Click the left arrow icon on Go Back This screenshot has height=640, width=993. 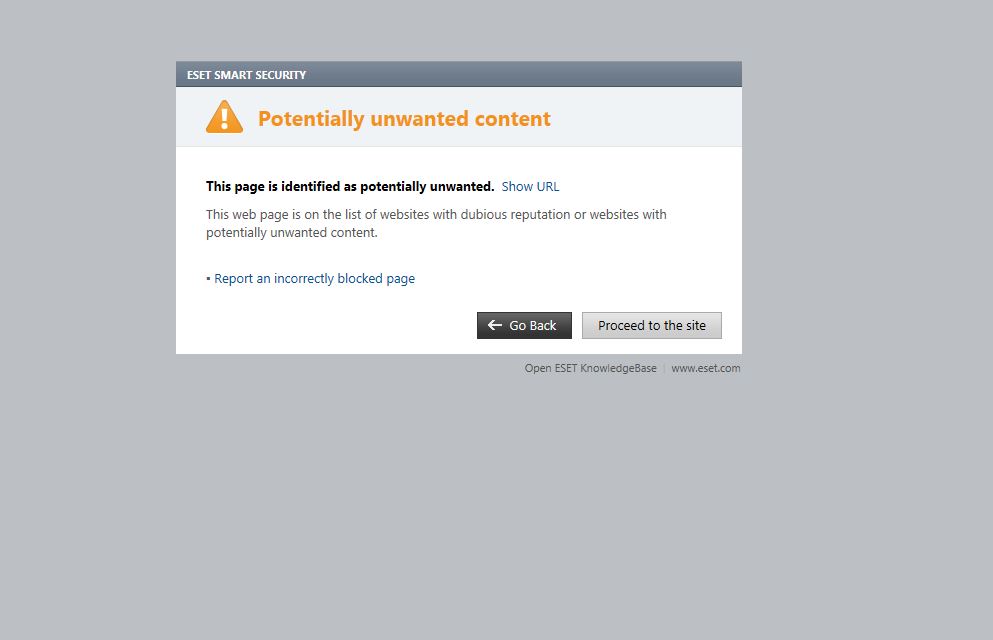pos(495,325)
